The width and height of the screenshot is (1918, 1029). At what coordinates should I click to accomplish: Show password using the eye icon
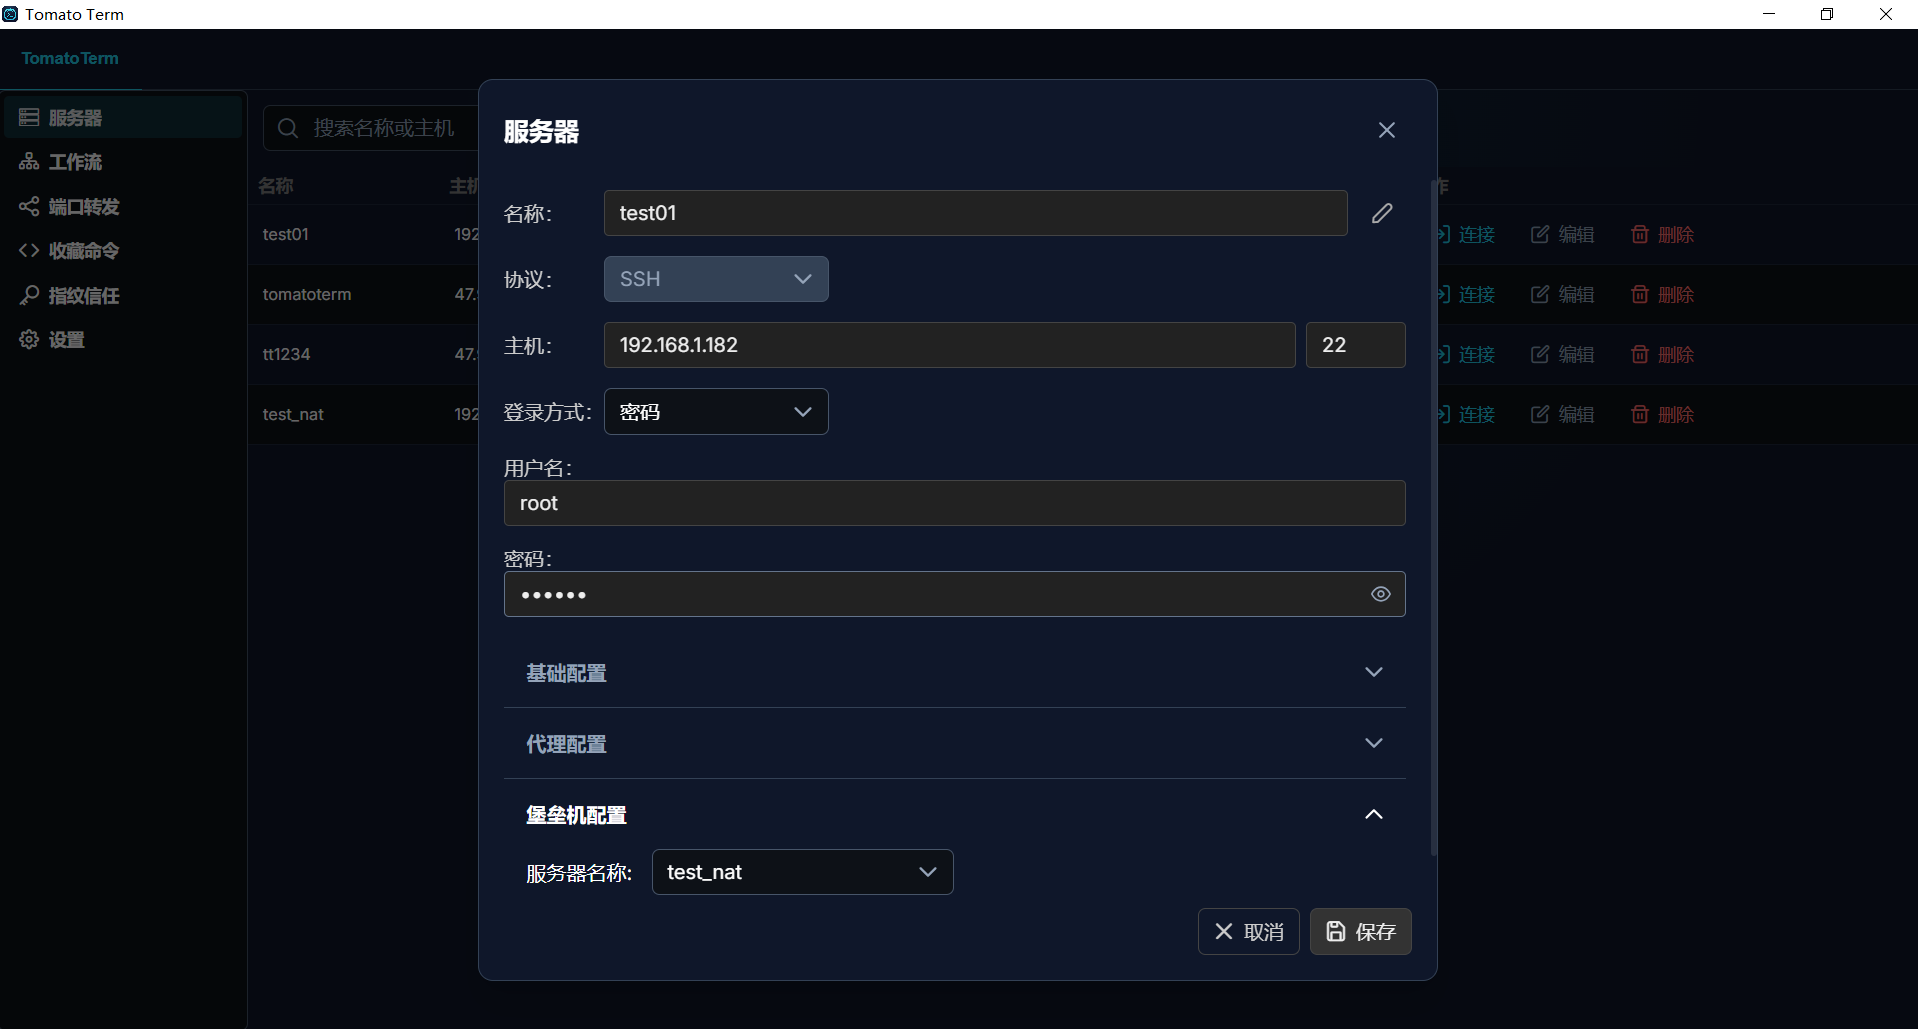click(x=1380, y=594)
